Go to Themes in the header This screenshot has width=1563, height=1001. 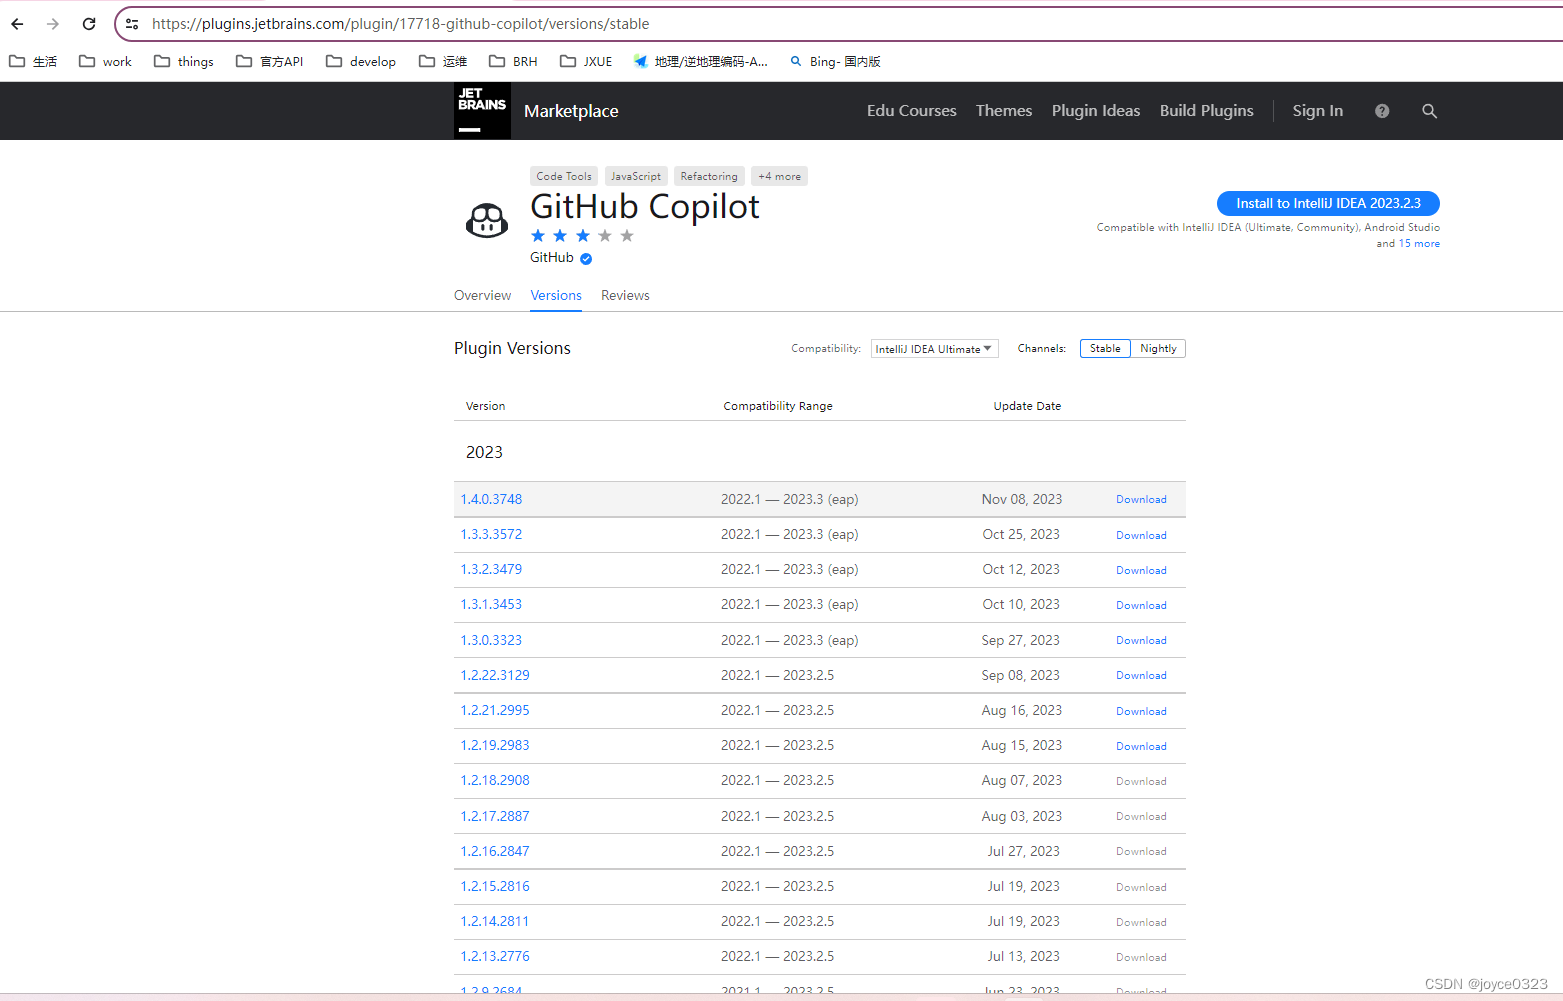1004,111
